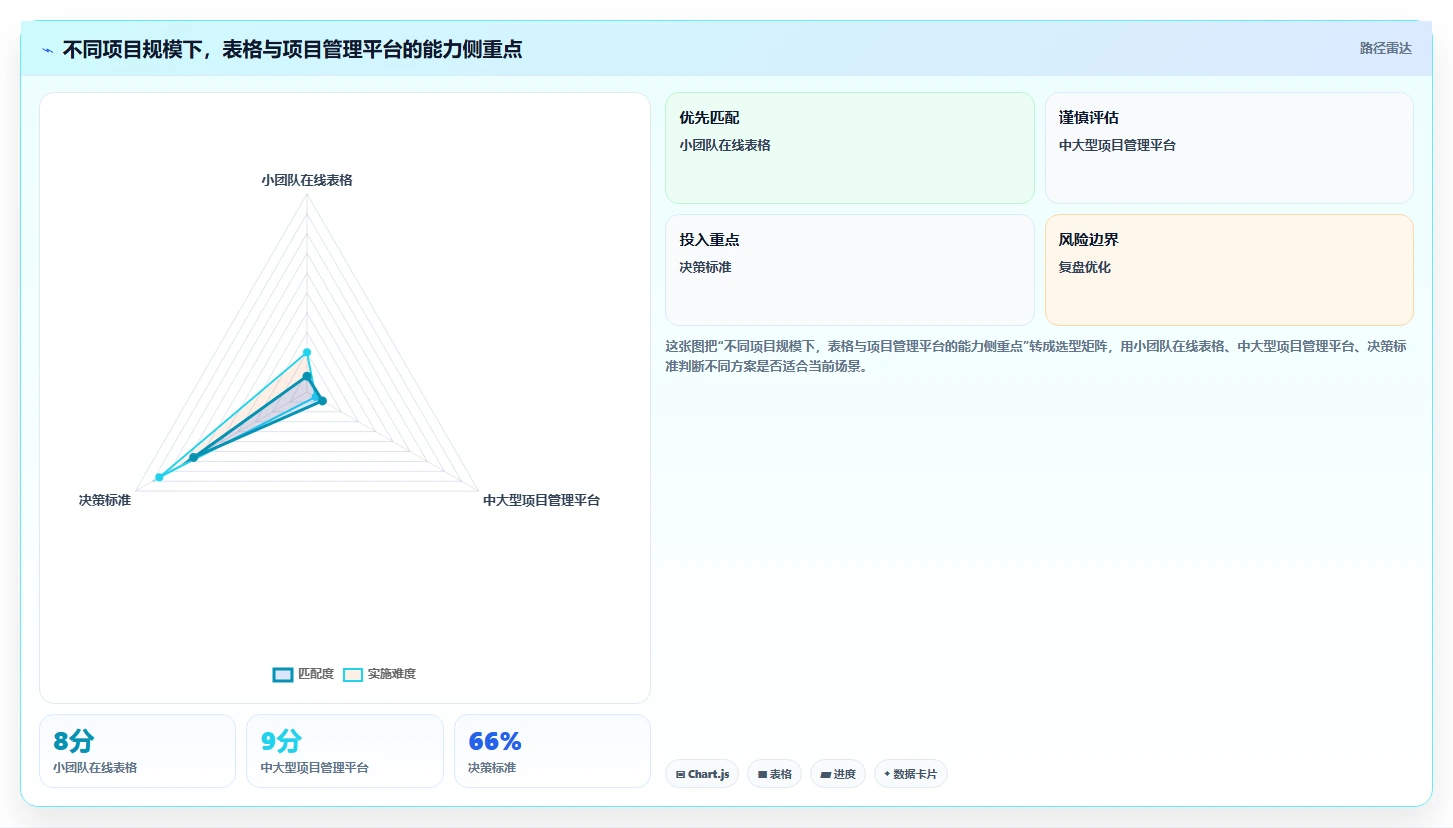This screenshot has width=1453, height=828.
Task: Click the 中大型项目管理平台 radar axis label
Action: pos(541,500)
